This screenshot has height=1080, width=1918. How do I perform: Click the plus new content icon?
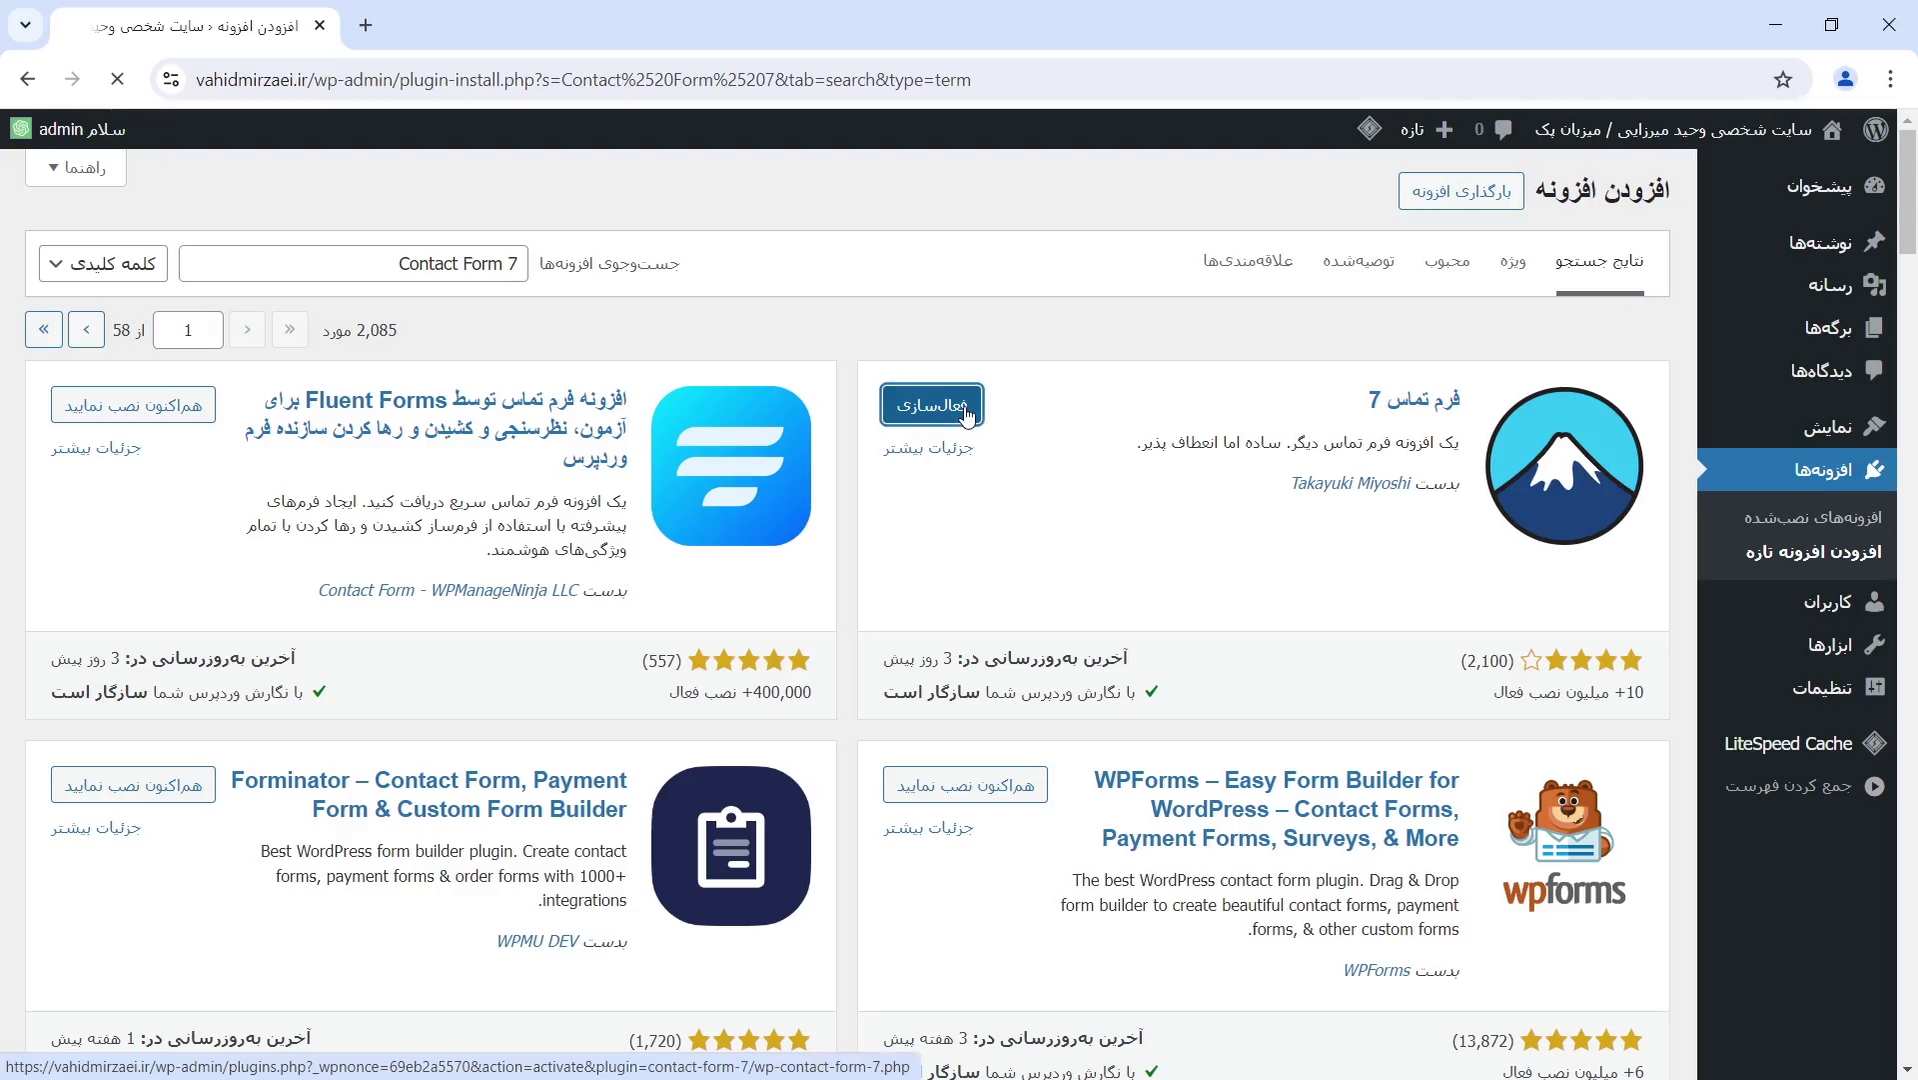[1444, 130]
